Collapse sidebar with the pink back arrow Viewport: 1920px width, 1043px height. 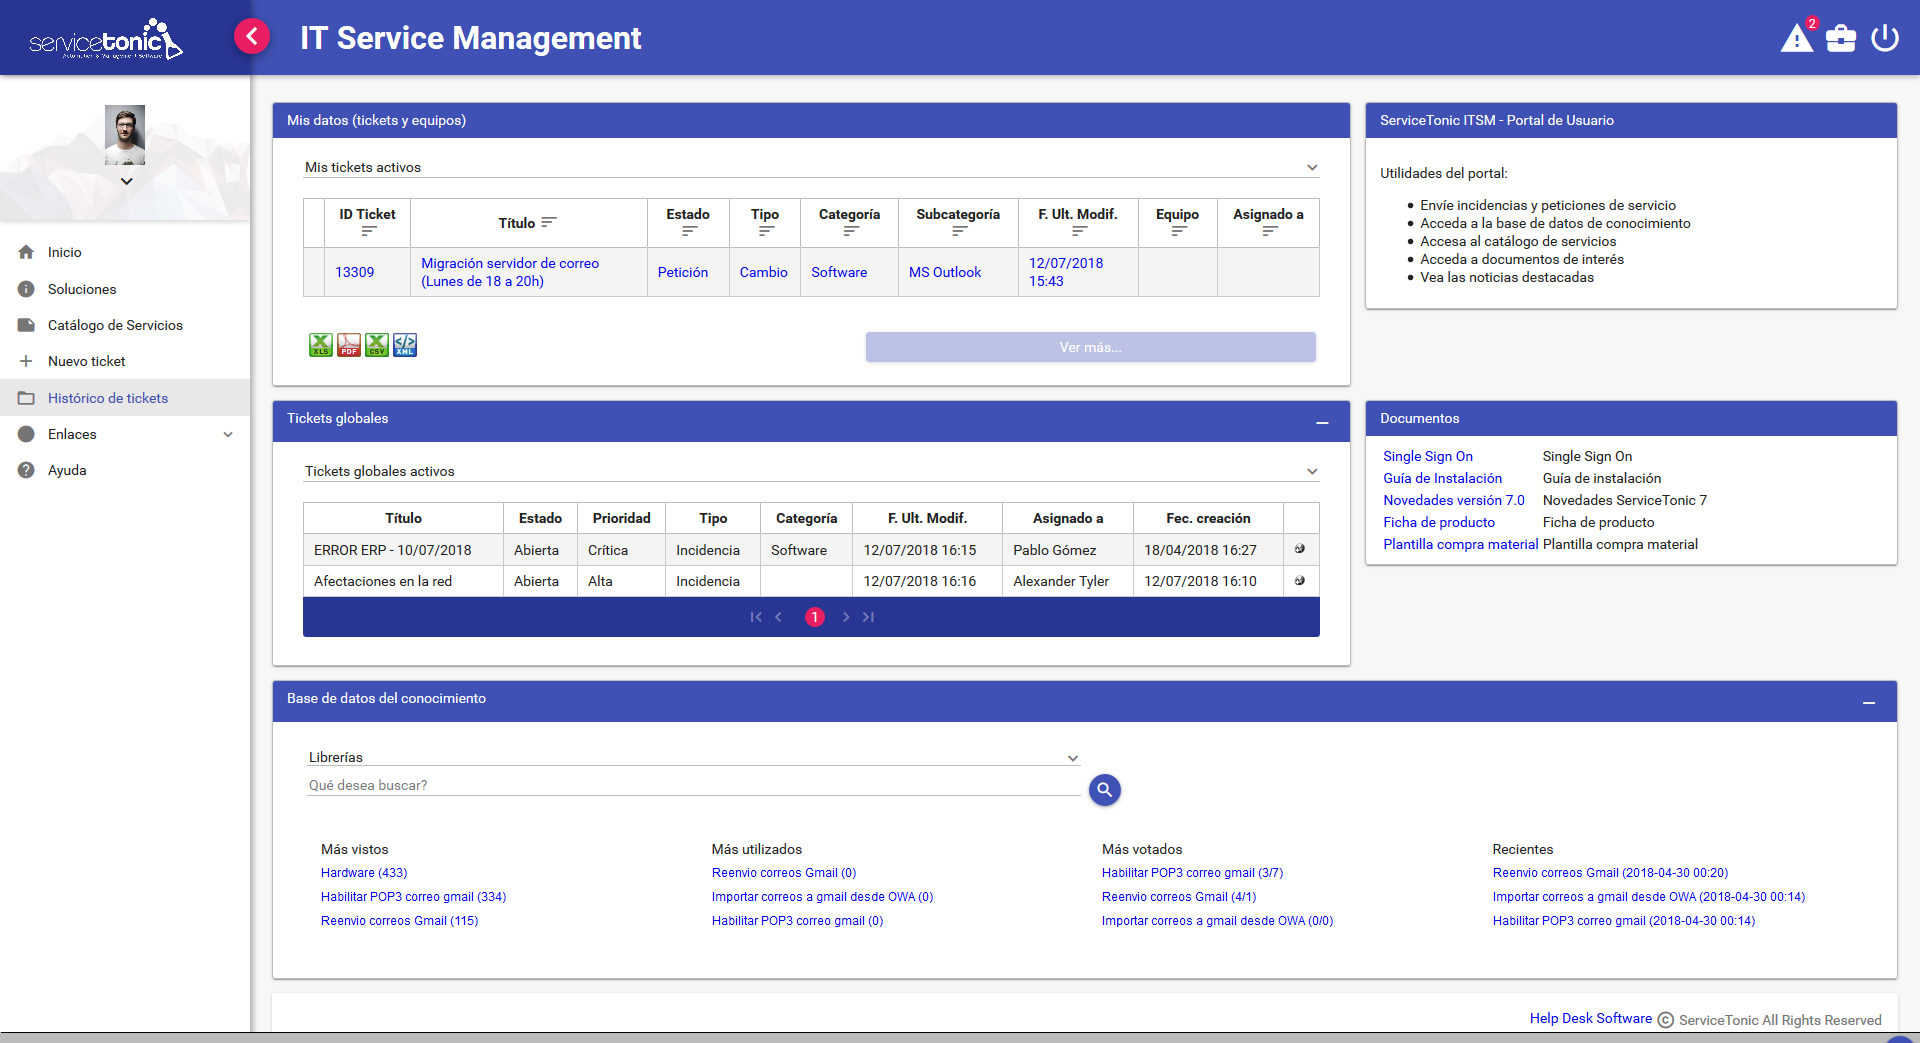[x=252, y=37]
